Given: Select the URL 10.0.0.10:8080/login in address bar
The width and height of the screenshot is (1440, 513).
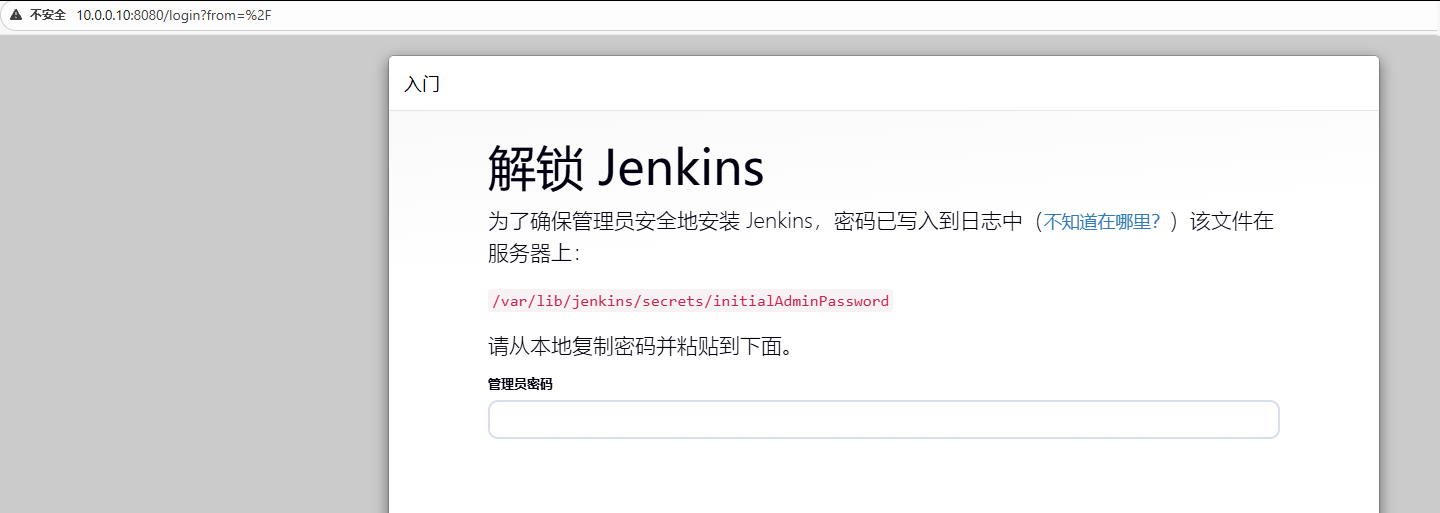Looking at the screenshot, I should pyautogui.click(x=174, y=15).
